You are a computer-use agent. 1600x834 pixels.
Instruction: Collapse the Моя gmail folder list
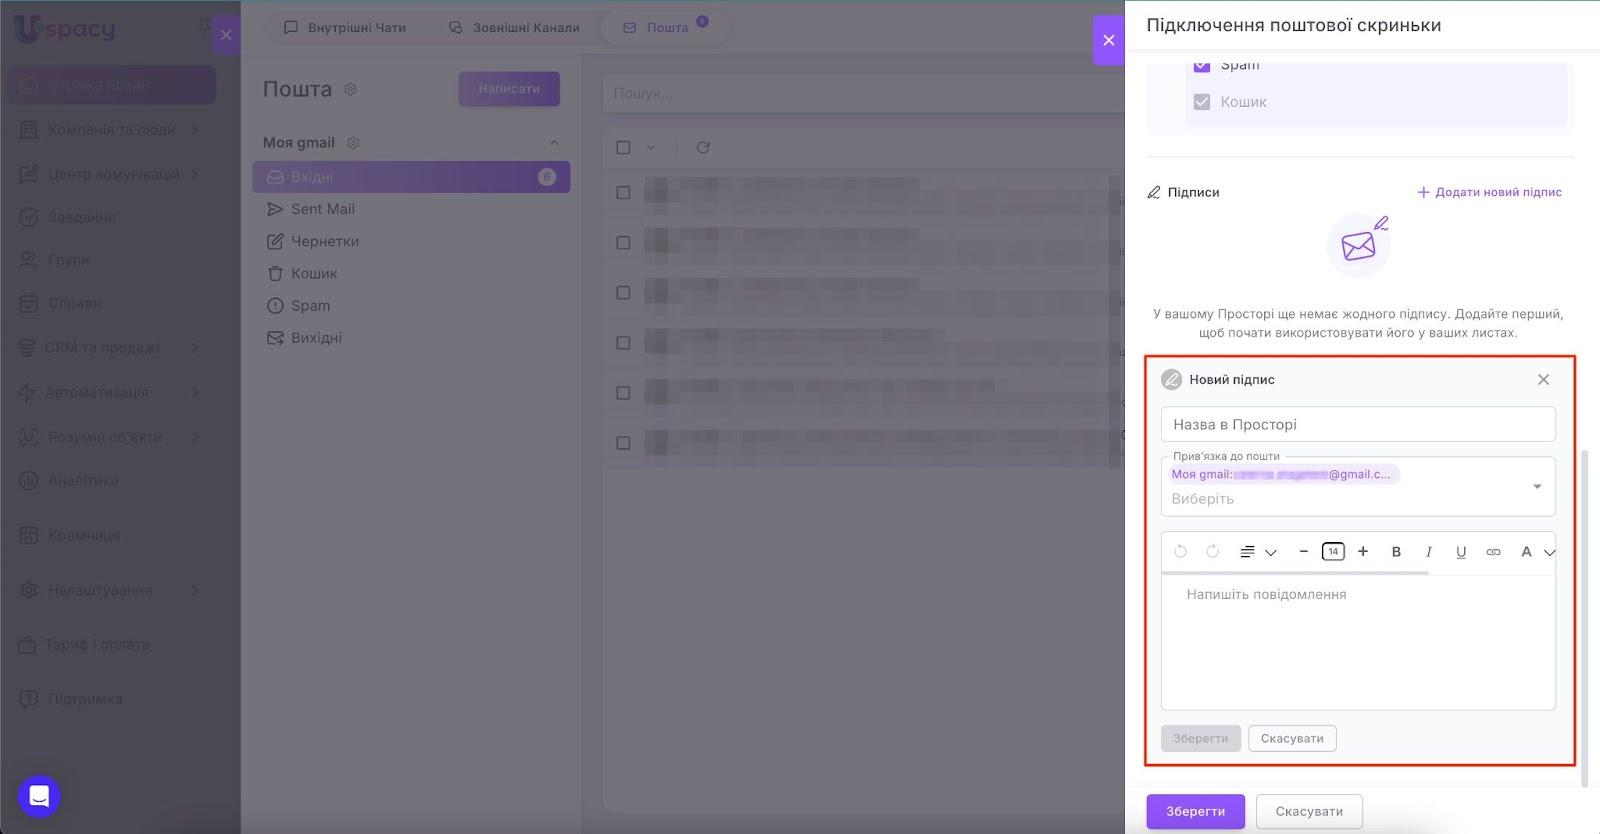click(x=554, y=143)
